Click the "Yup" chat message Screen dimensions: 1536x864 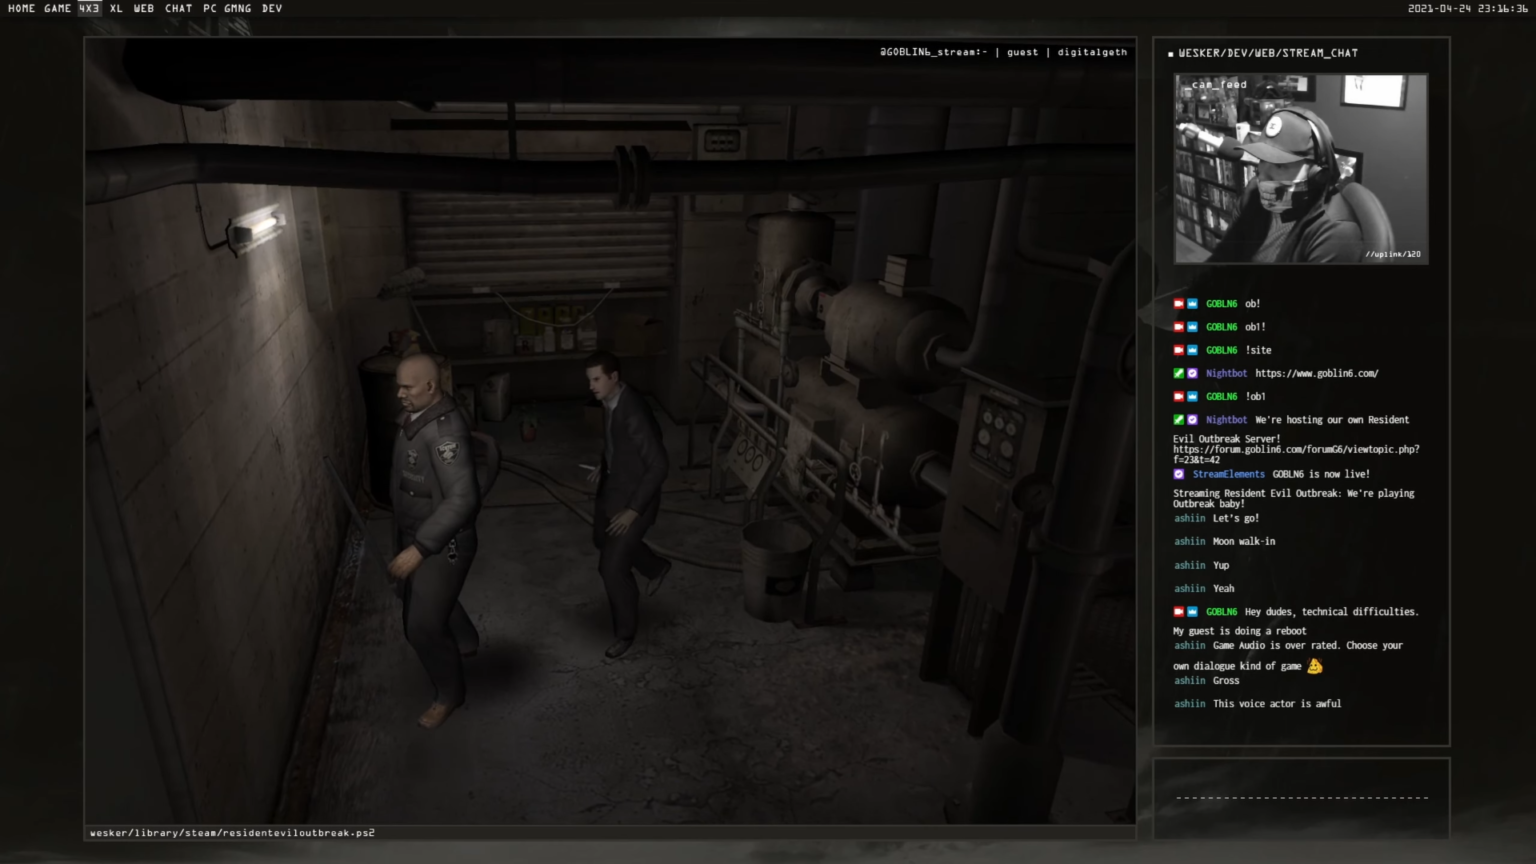(1221, 566)
